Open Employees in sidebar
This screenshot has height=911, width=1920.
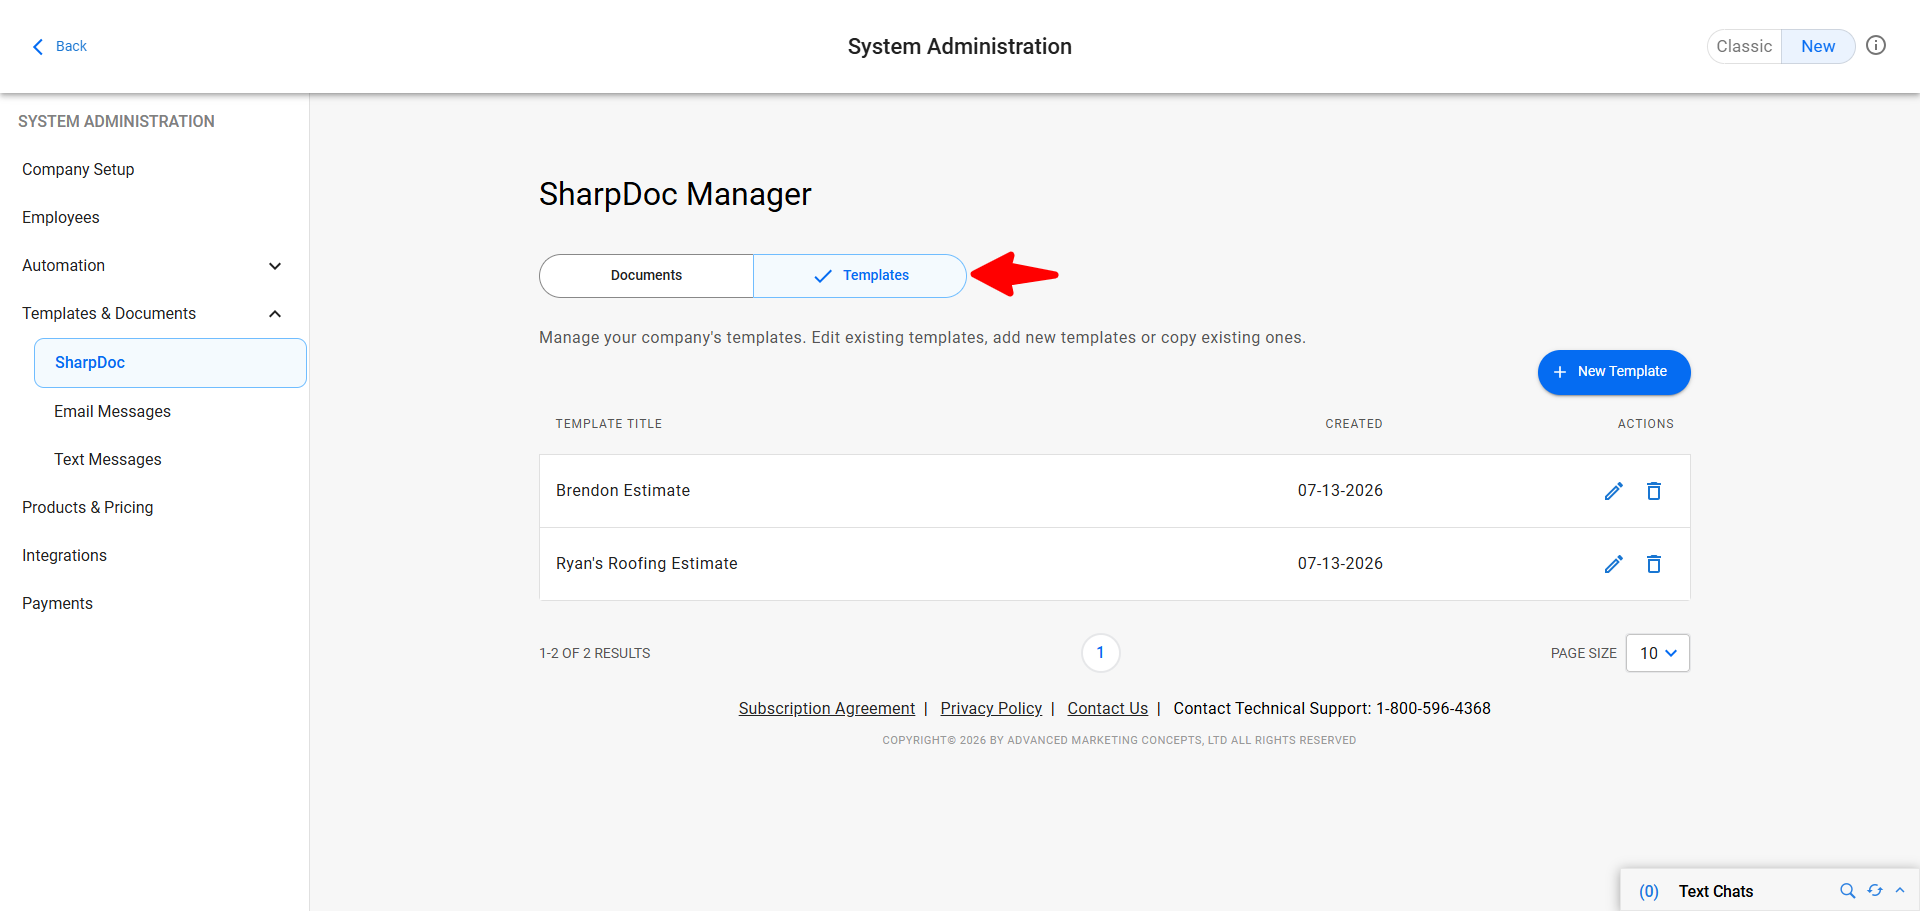click(61, 218)
